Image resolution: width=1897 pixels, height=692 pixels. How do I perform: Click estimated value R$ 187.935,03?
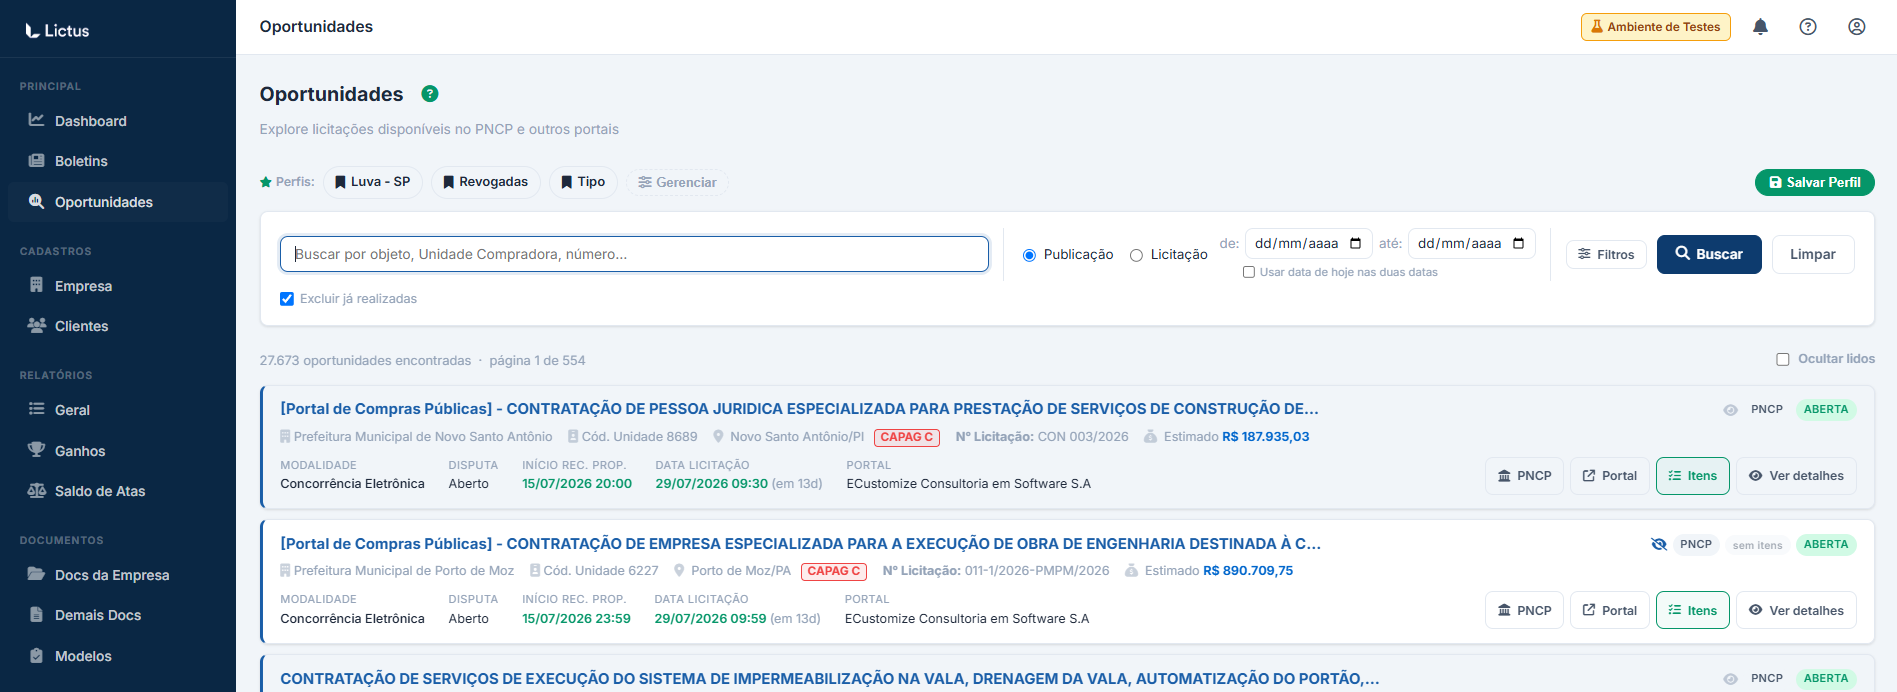(x=1265, y=437)
